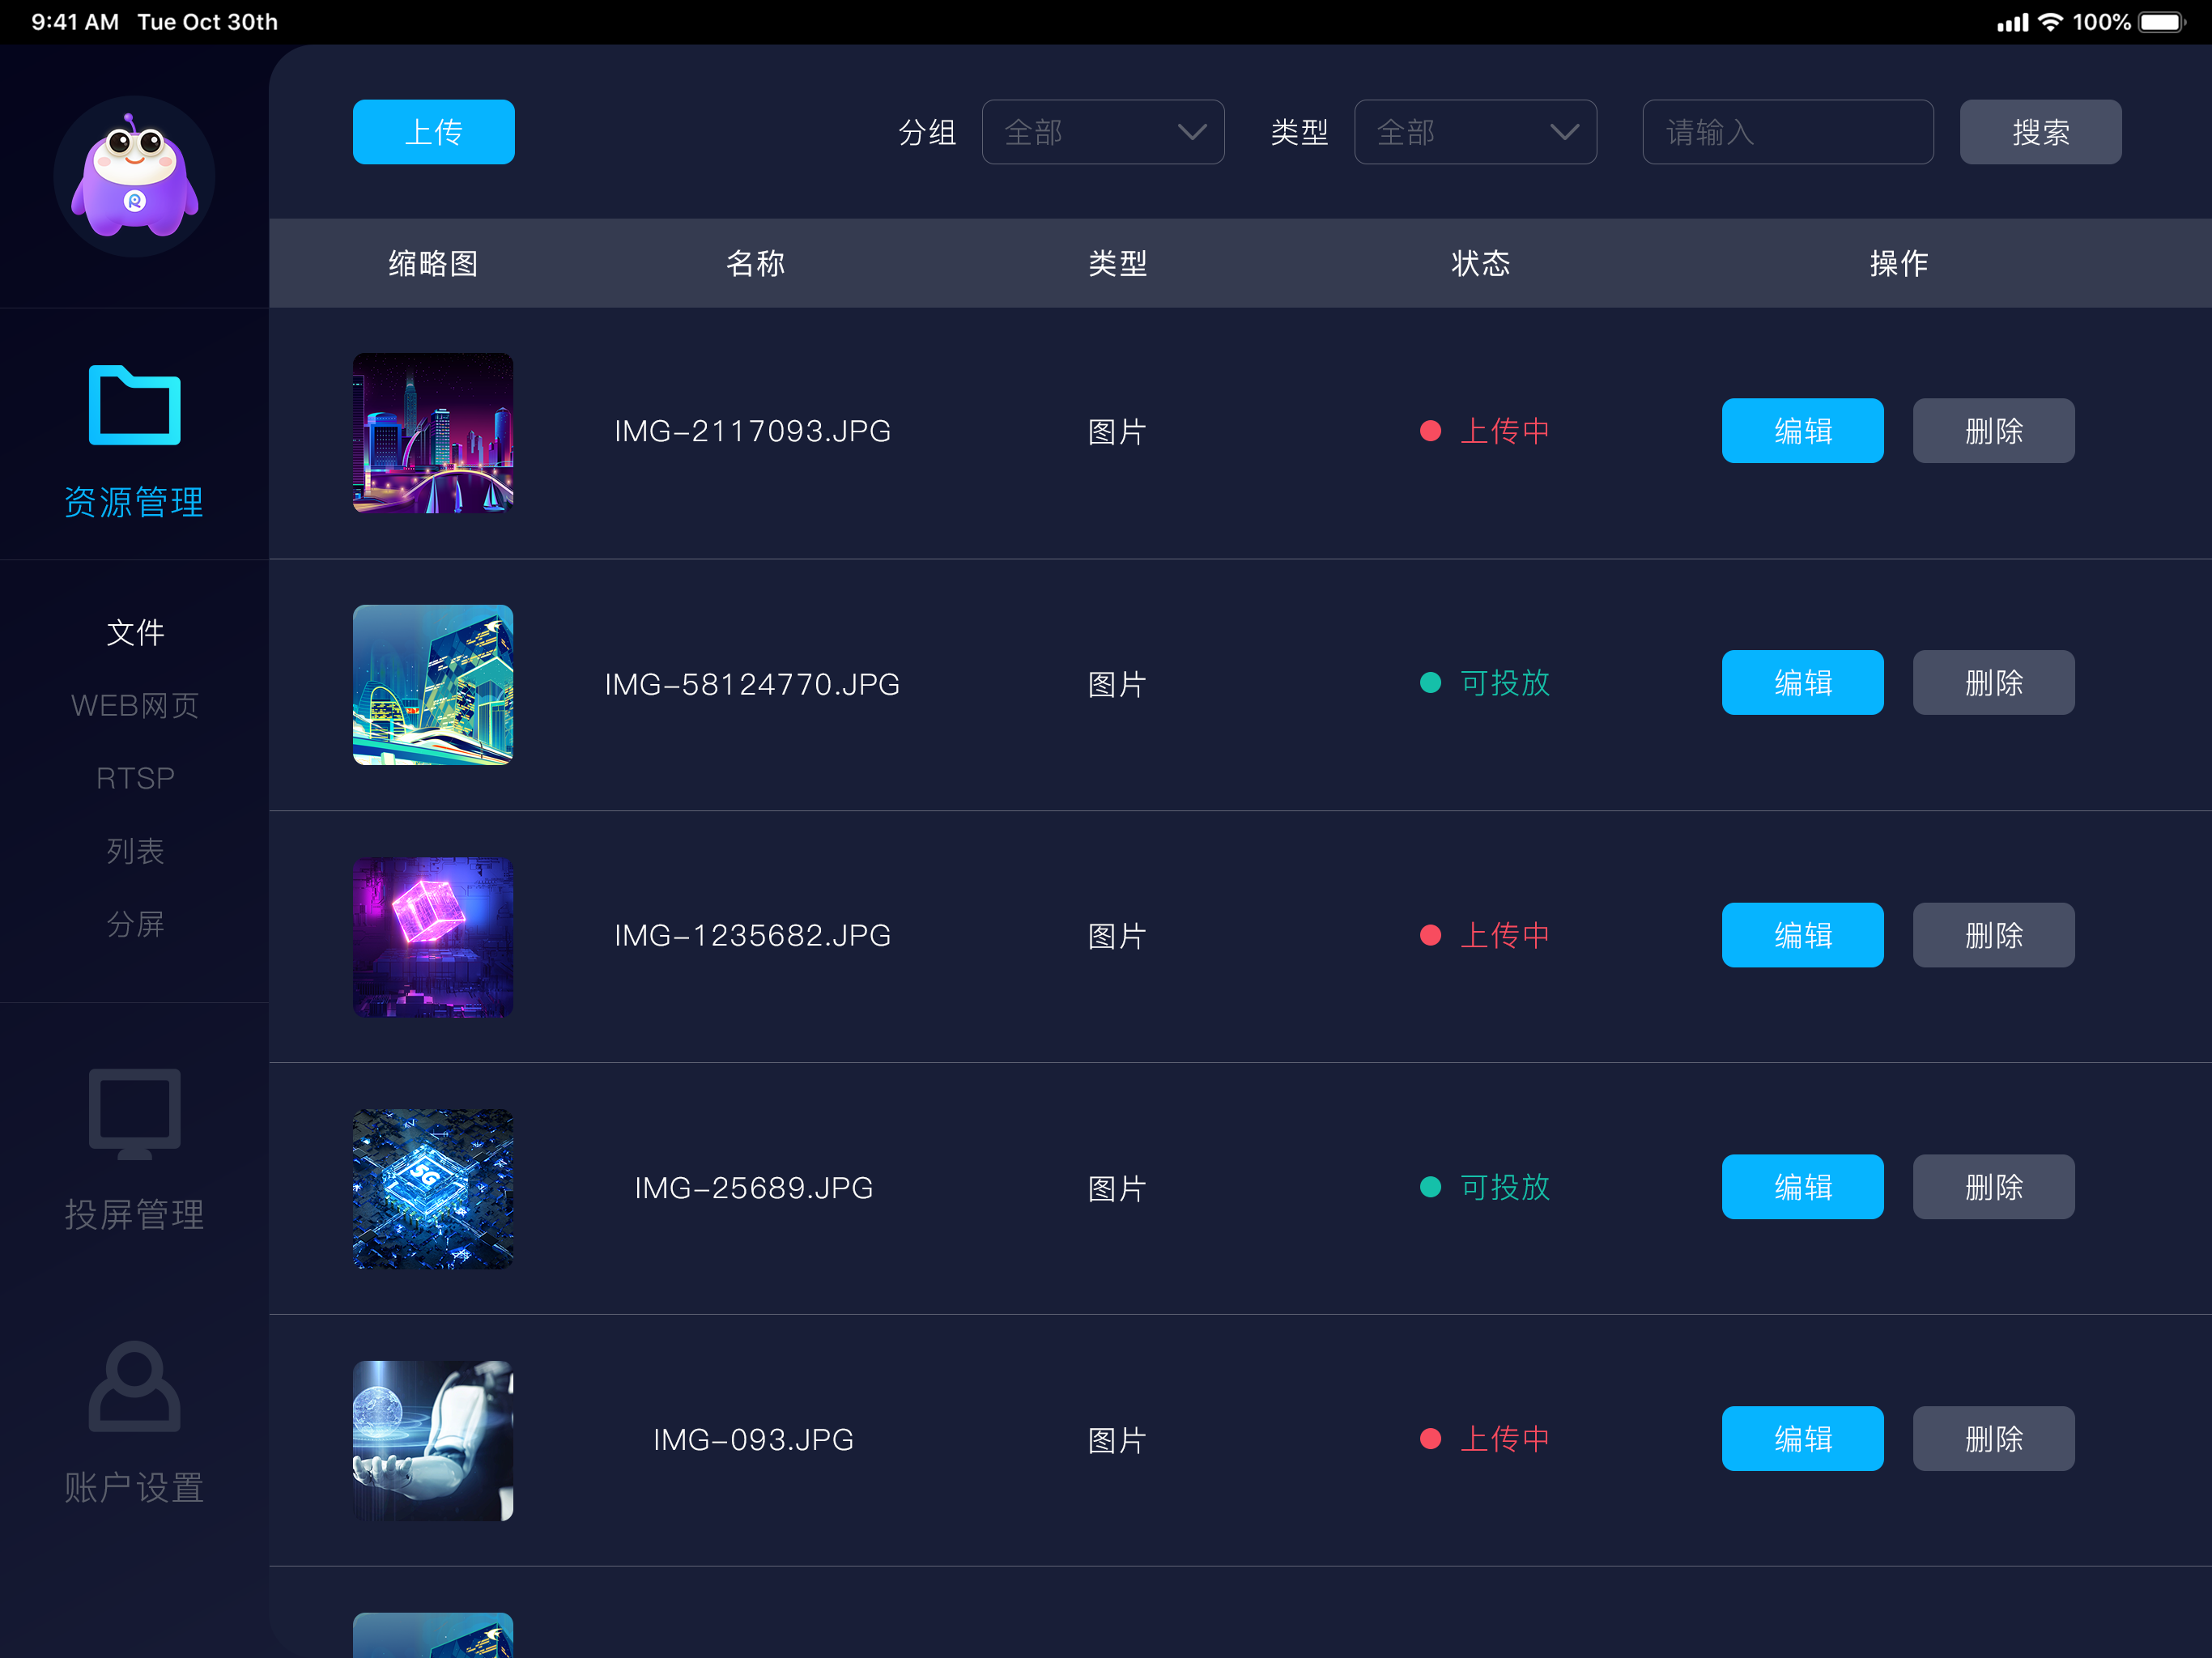Expand the 类型 dropdown
This screenshot has width=2212, height=1658.
point(1475,132)
